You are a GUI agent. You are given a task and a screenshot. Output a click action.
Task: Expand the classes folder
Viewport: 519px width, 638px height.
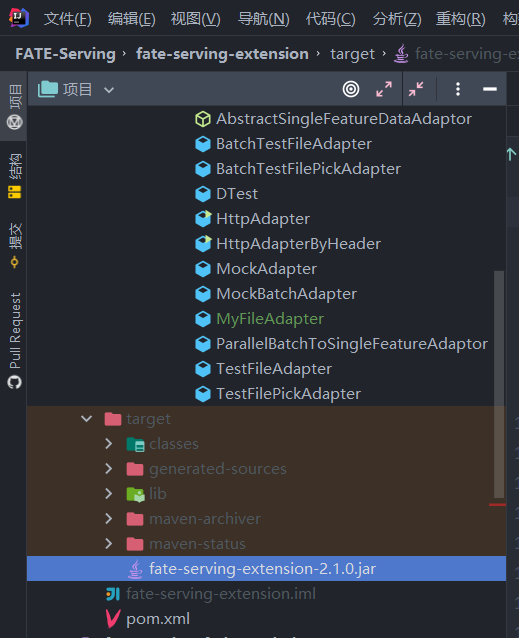pos(109,444)
